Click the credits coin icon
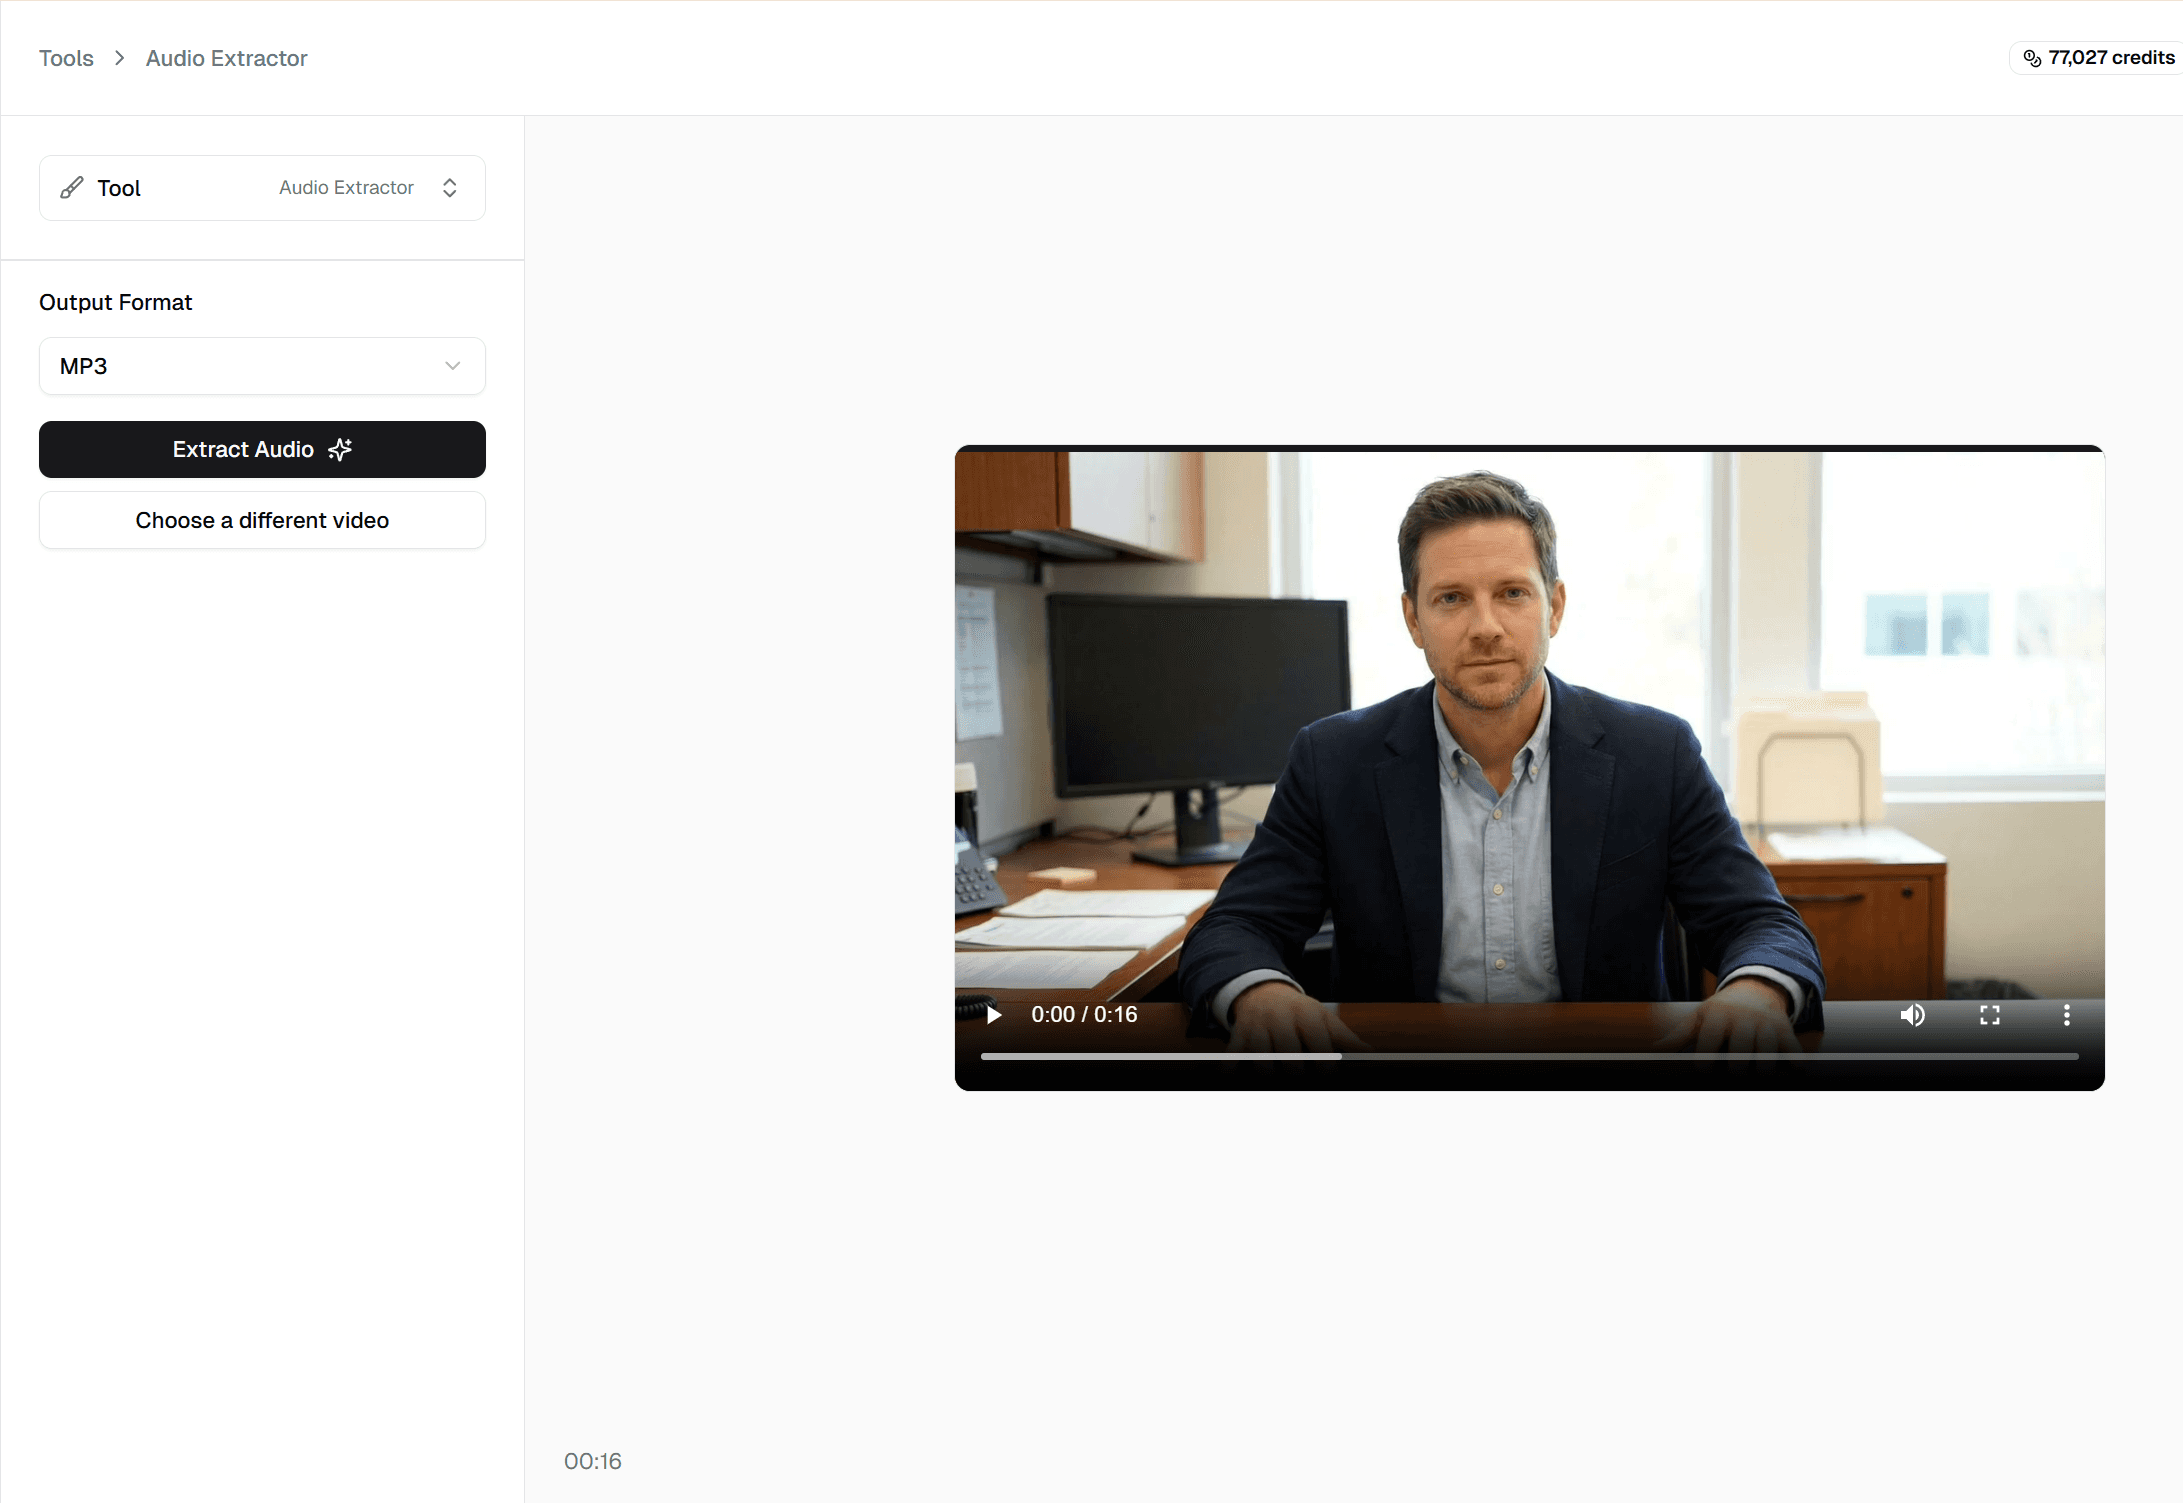The width and height of the screenshot is (2183, 1503). point(2031,58)
